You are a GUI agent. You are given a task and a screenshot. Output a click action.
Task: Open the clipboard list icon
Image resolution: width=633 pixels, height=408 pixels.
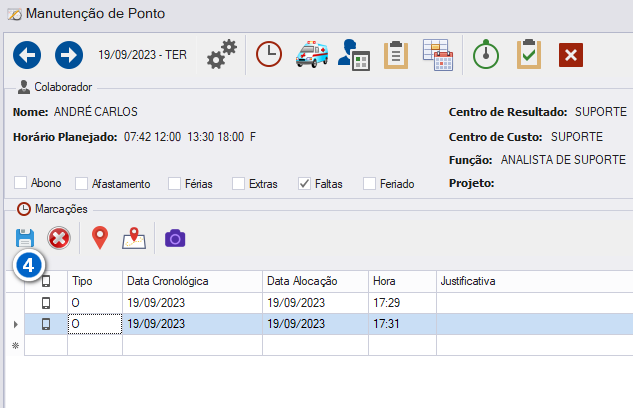pyautogui.click(x=396, y=55)
